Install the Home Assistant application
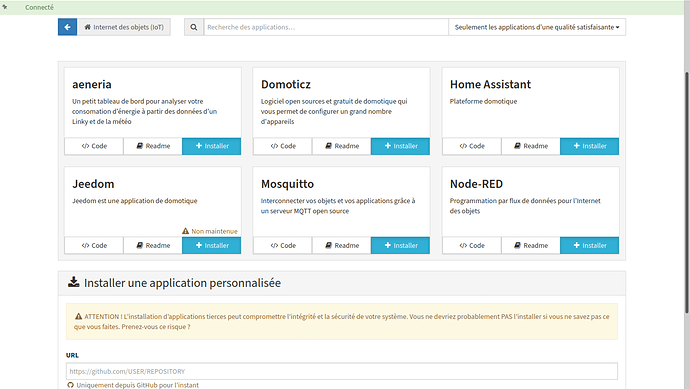Image resolution: width=690 pixels, height=389 pixels. [x=590, y=146]
